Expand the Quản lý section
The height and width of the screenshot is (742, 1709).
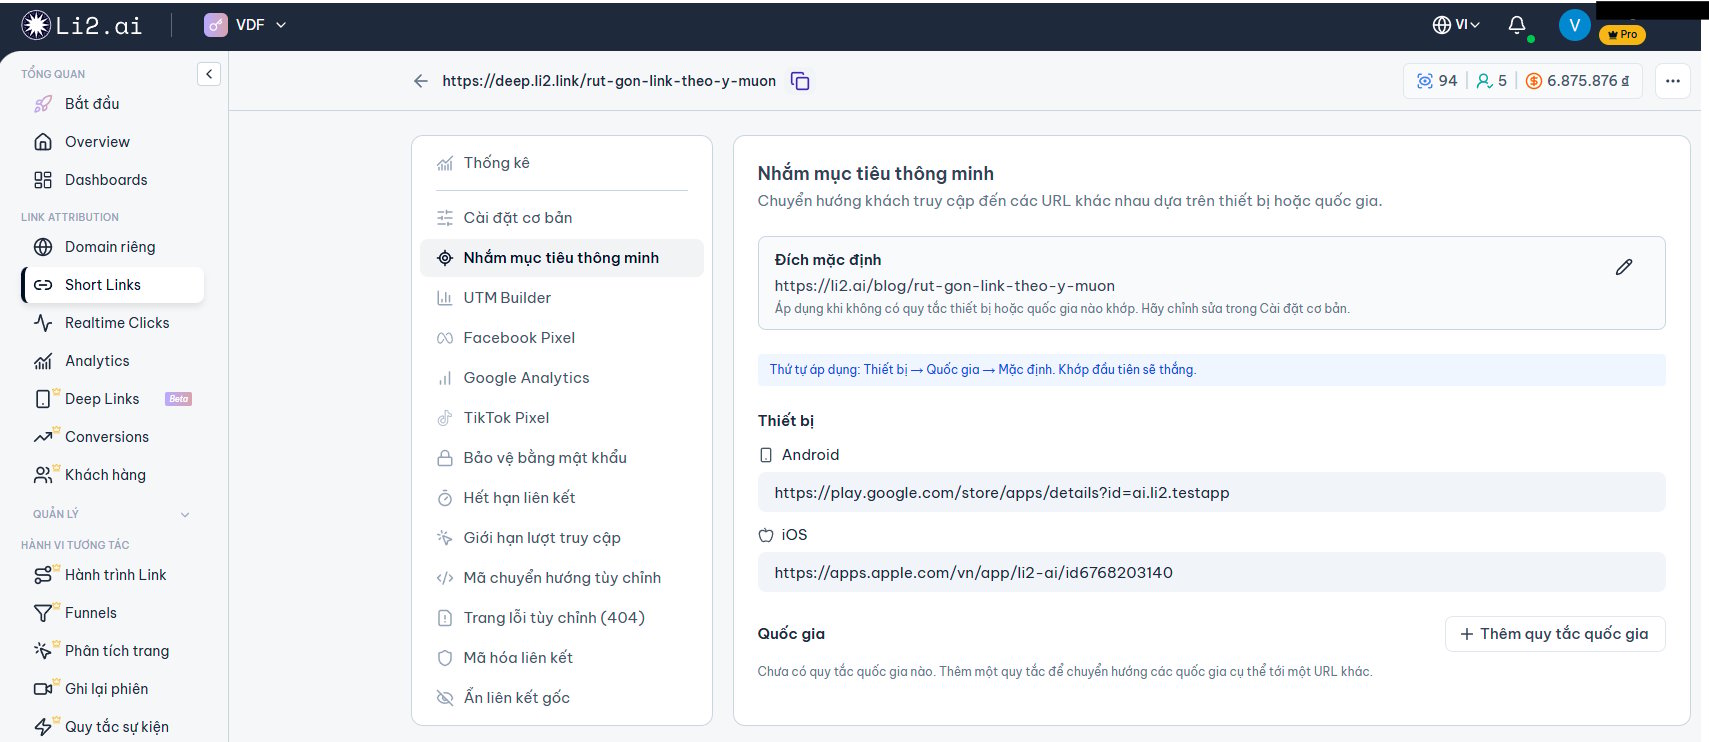coord(110,514)
